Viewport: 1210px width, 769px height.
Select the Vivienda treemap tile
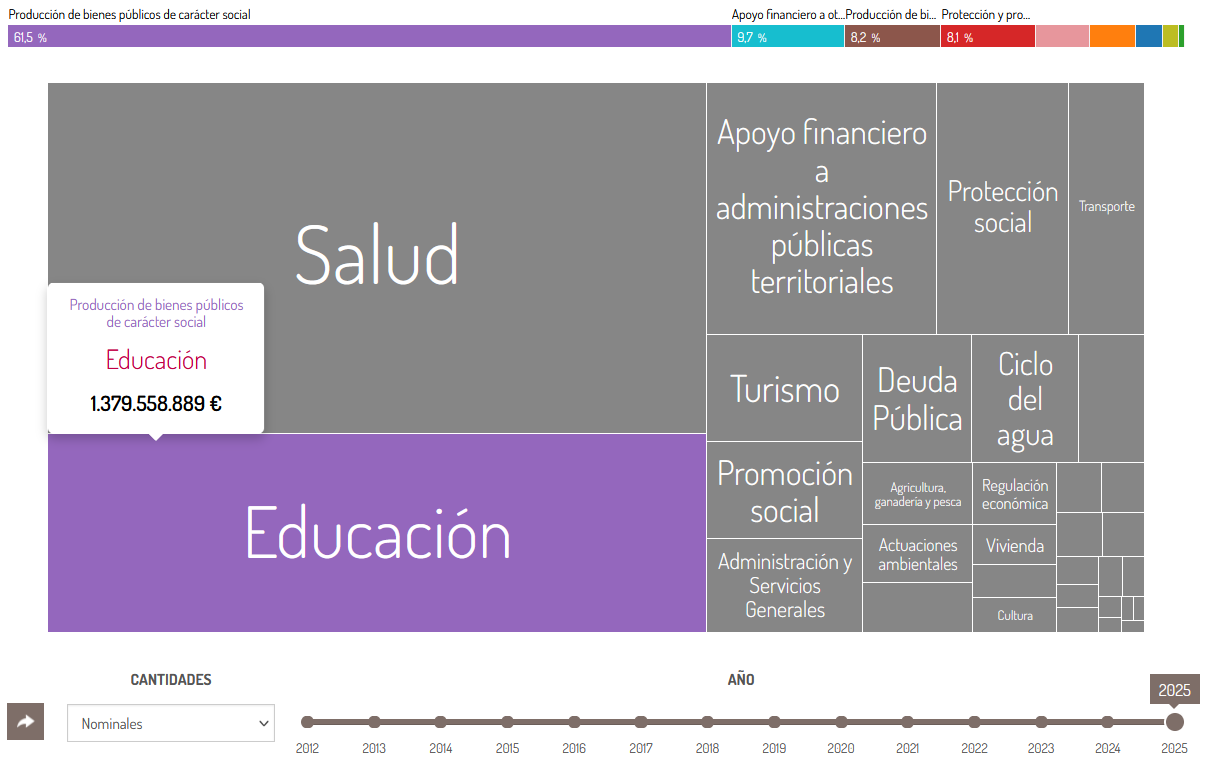tap(1014, 545)
